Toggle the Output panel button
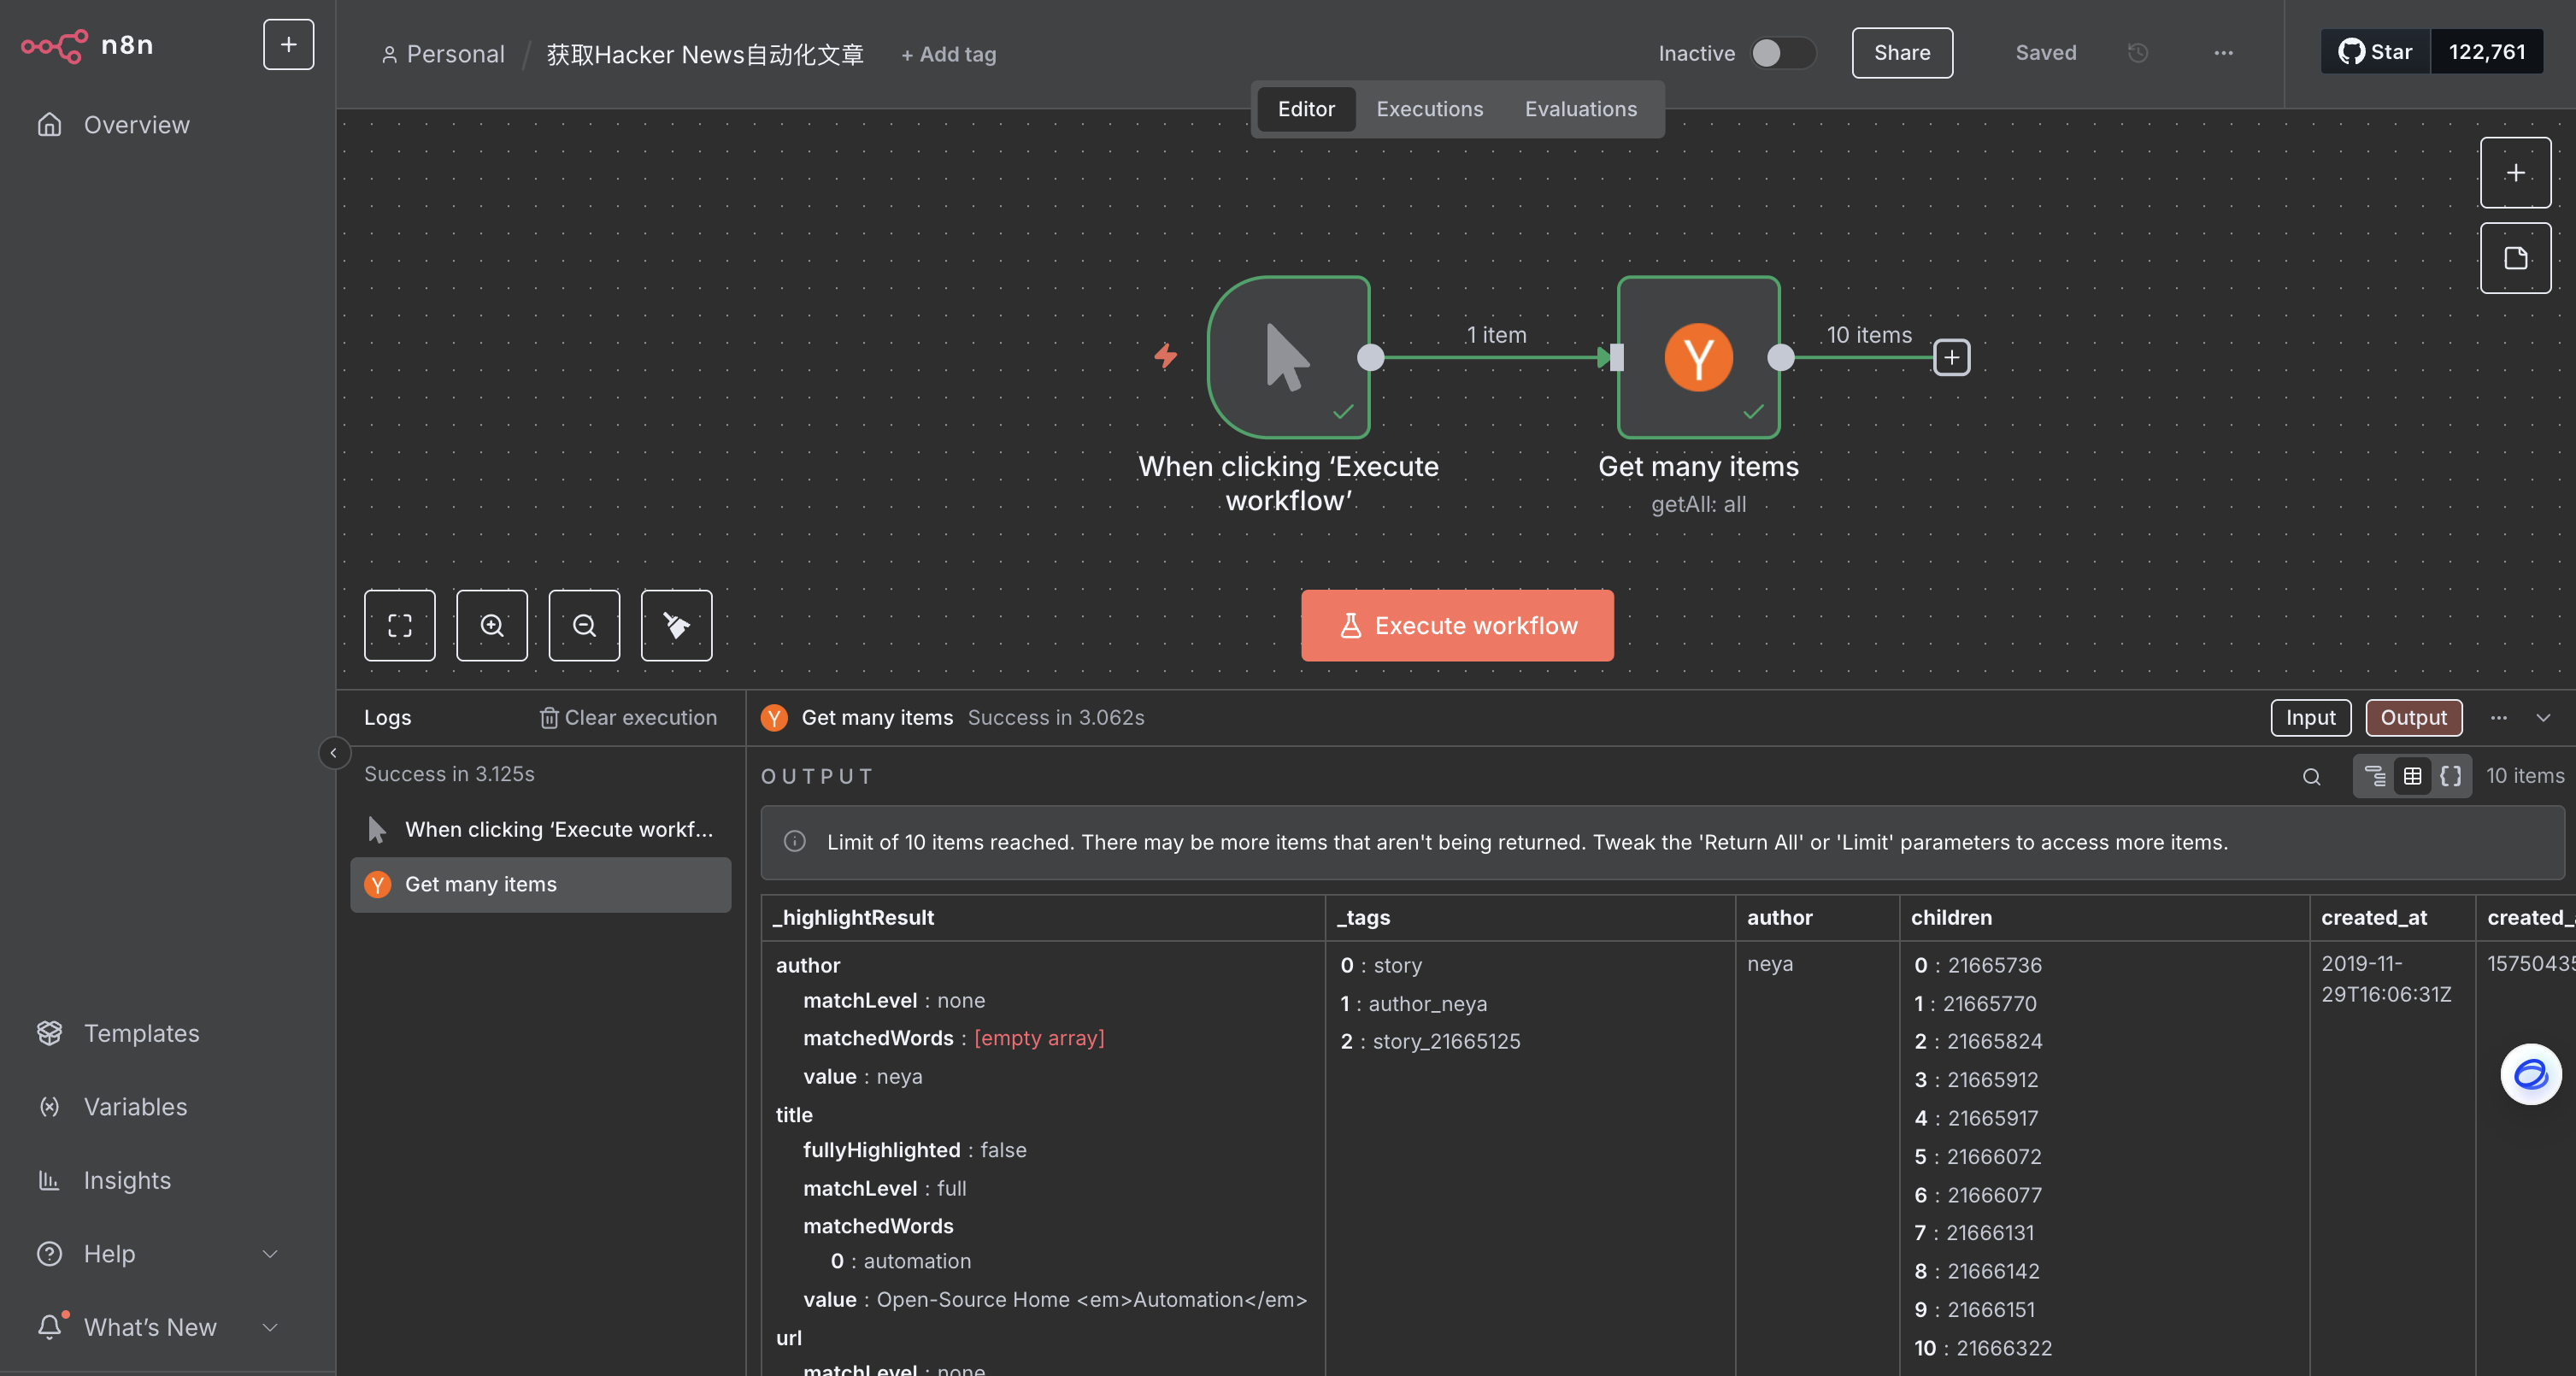2576x1376 pixels. click(2413, 718)
